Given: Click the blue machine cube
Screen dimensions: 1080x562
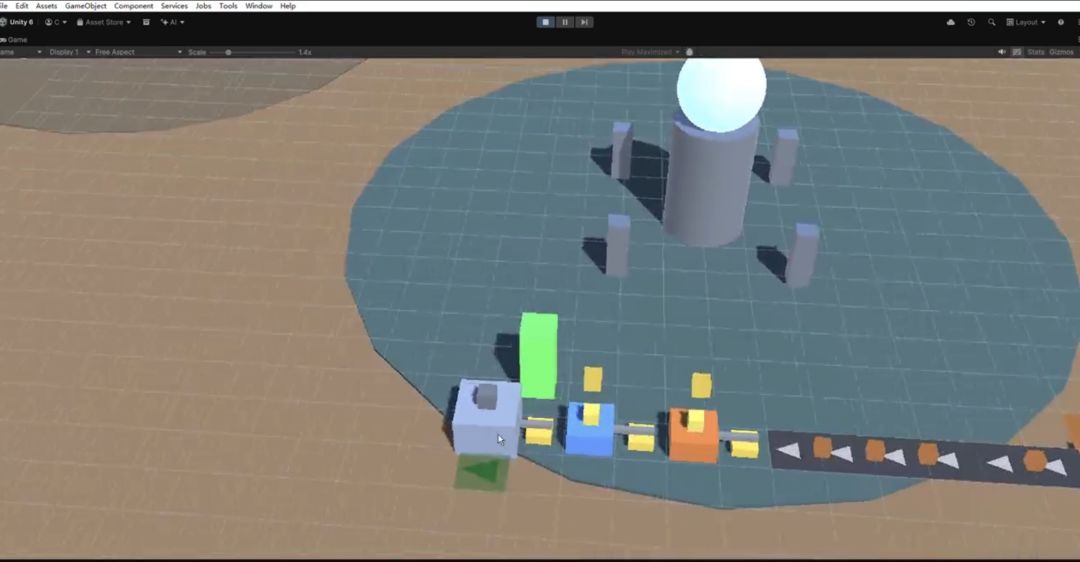Looking at the screenshot, I should tap(590, 429).
